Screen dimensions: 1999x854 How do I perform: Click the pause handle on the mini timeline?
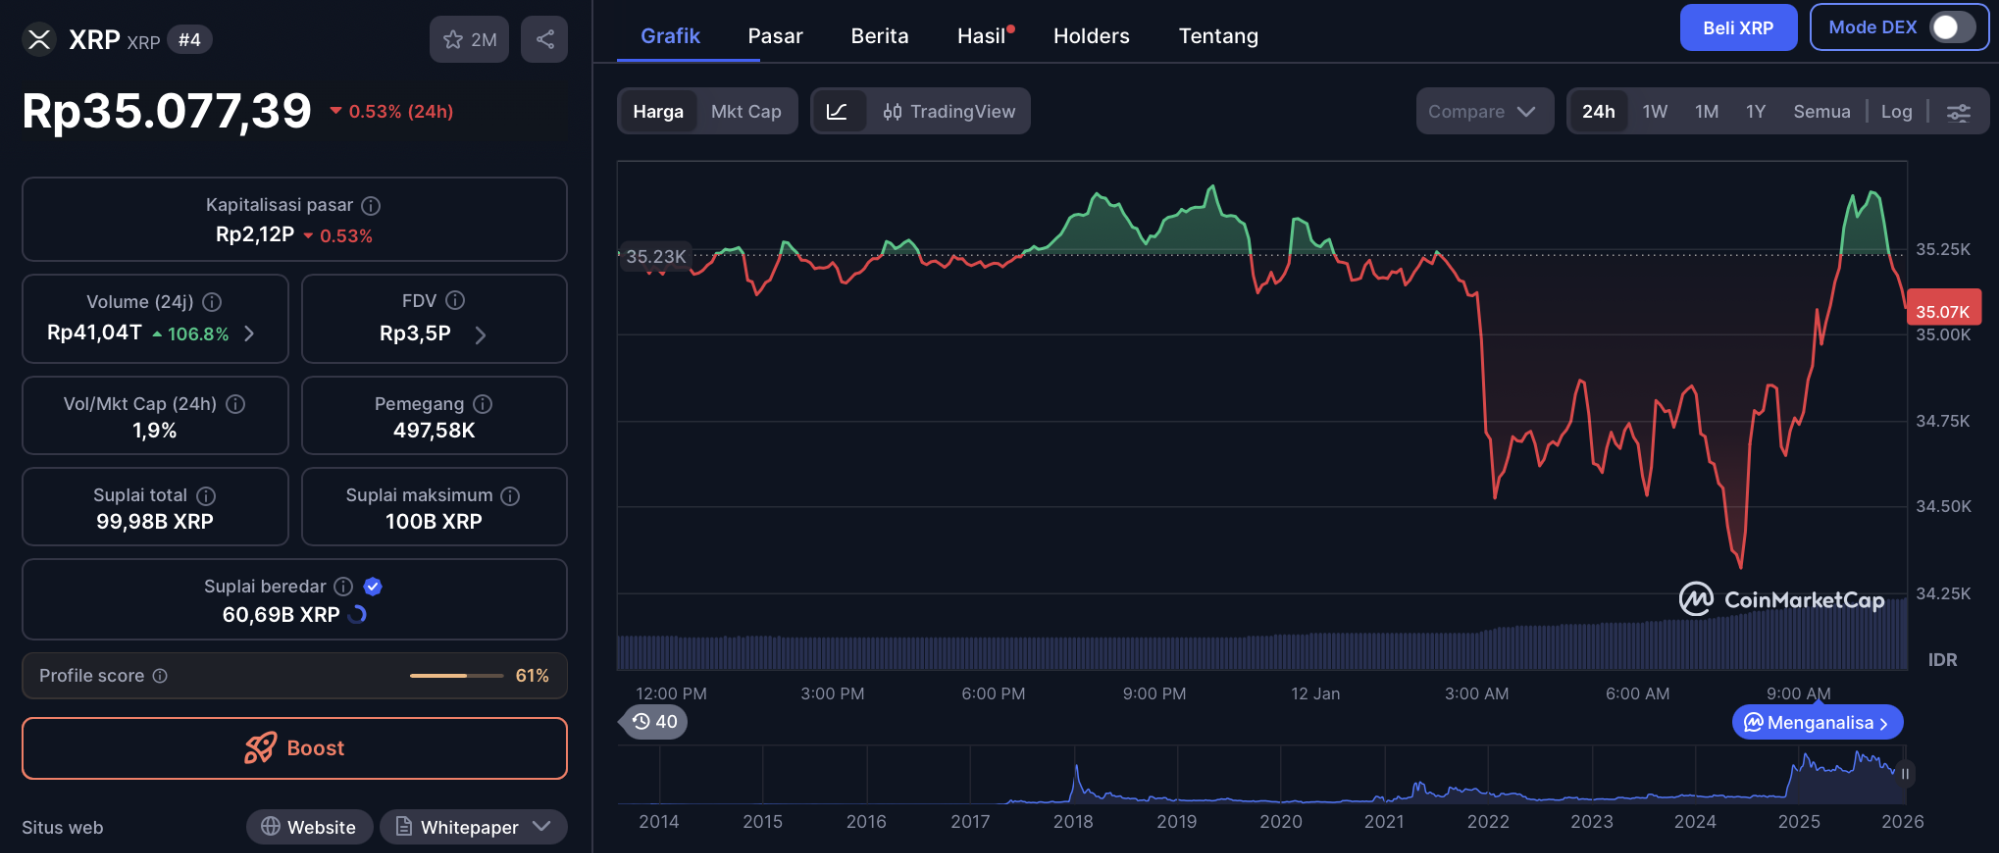click(x=1905, y=773)
